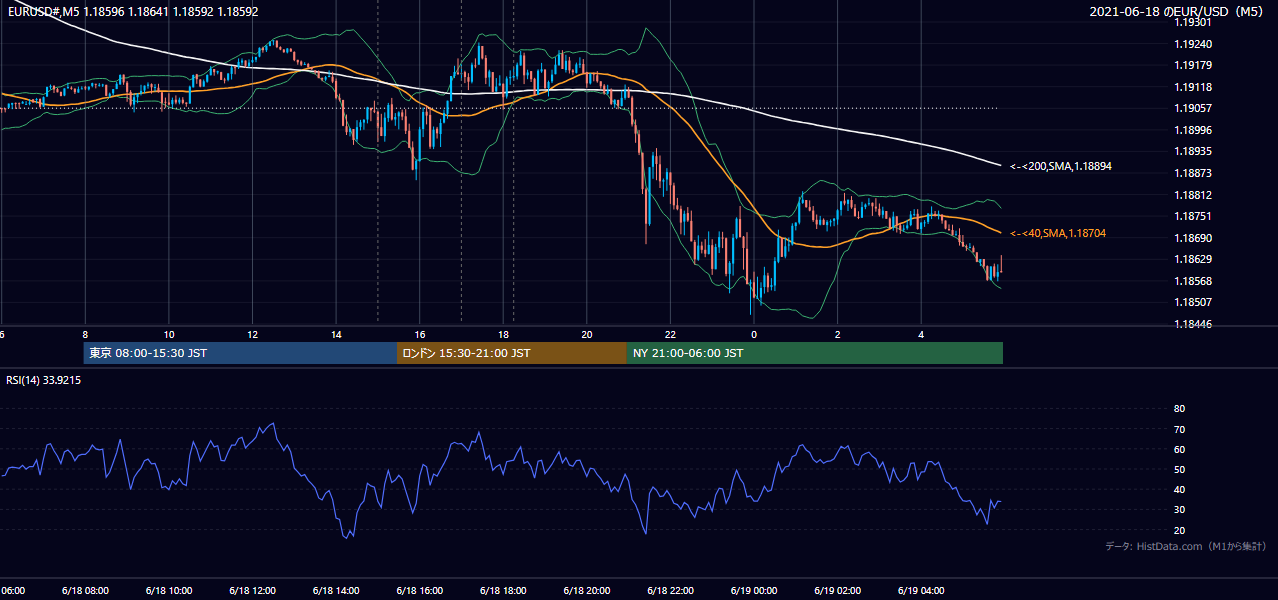Click the 6/18 16:00 bottom time label

[419, 590]
